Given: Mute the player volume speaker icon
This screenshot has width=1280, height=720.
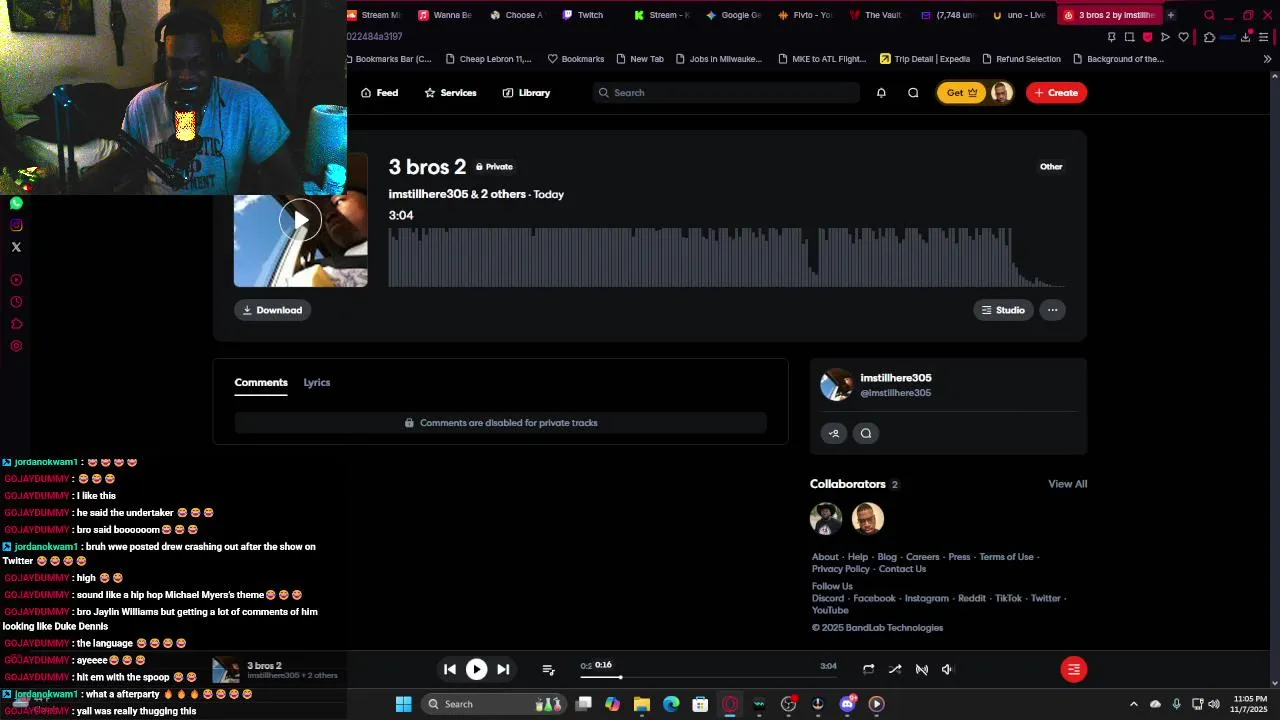Looking at the screenshot, I should 947,669.
